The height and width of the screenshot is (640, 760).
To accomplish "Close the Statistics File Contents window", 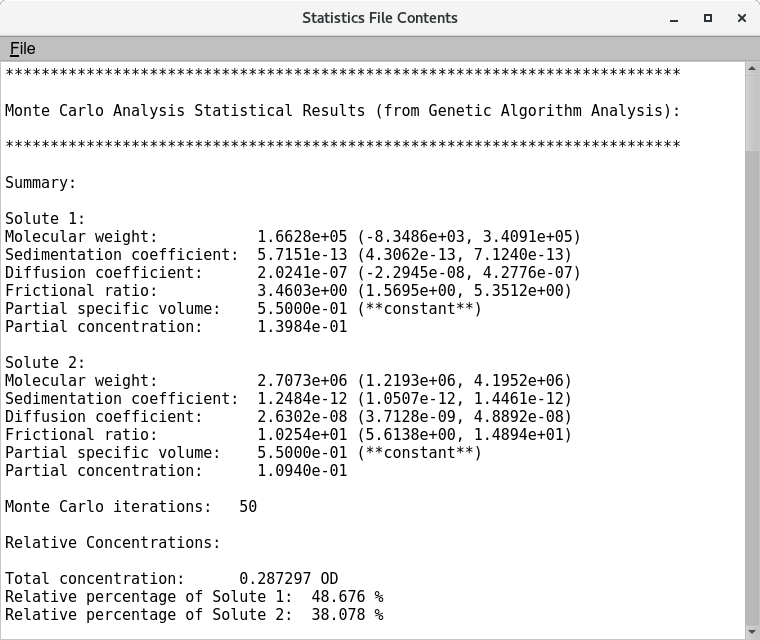I will (x=741, y=18).
